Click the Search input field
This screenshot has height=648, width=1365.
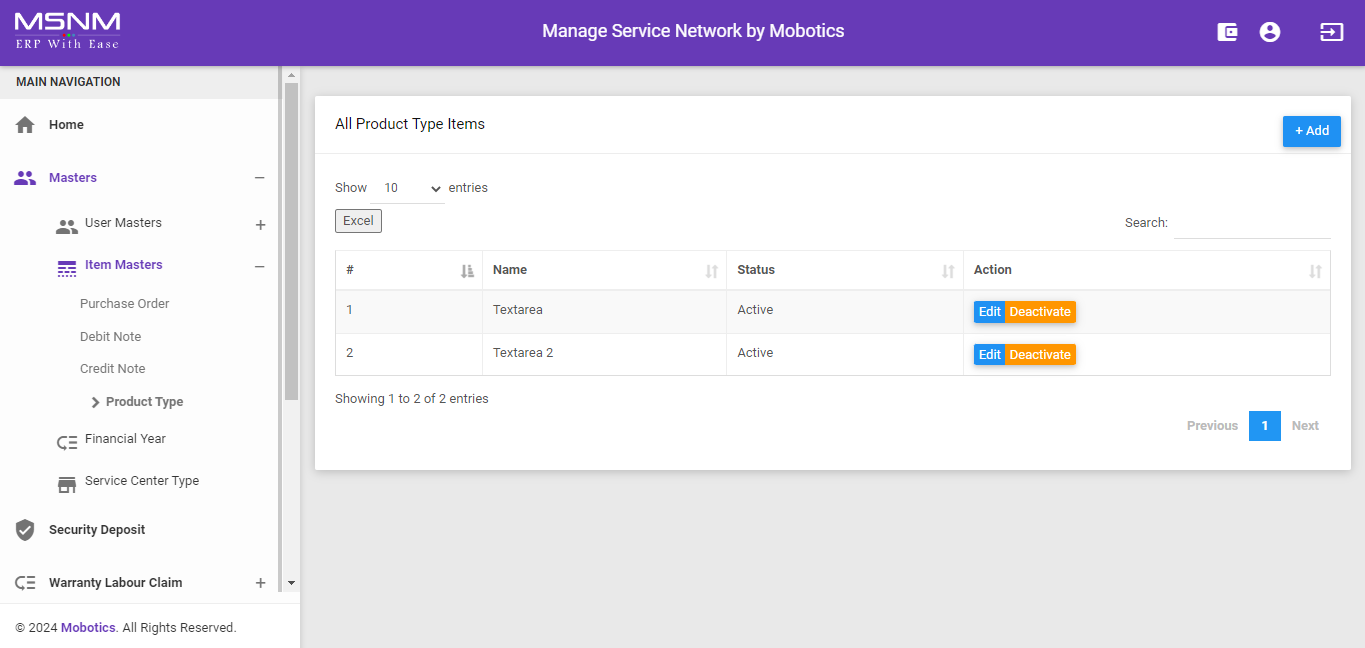(1251, 223)
